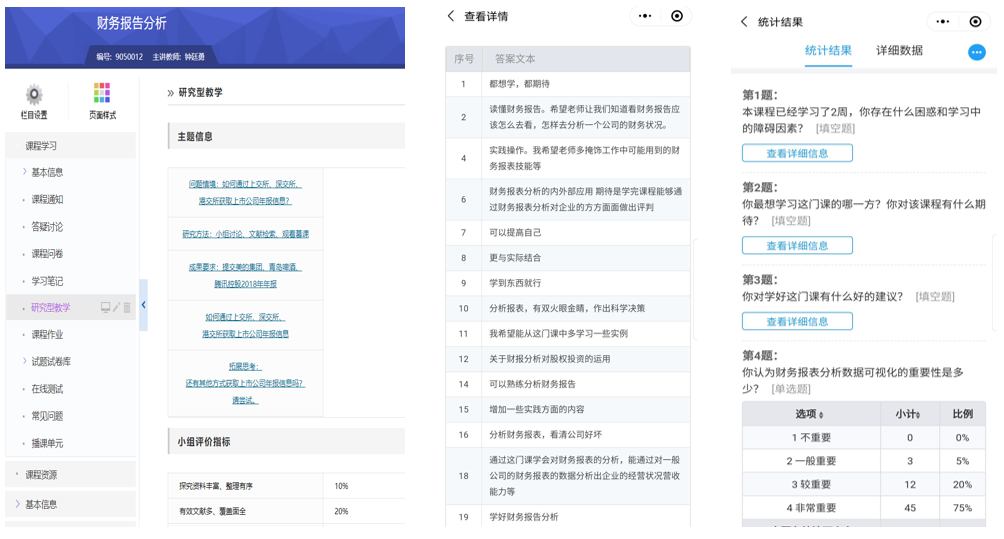Image resolution: width=1004 pixels, height=539 pixels.
Task: Click the trash delete icon beside 研究型教学
Action: (x=127, y=308)
